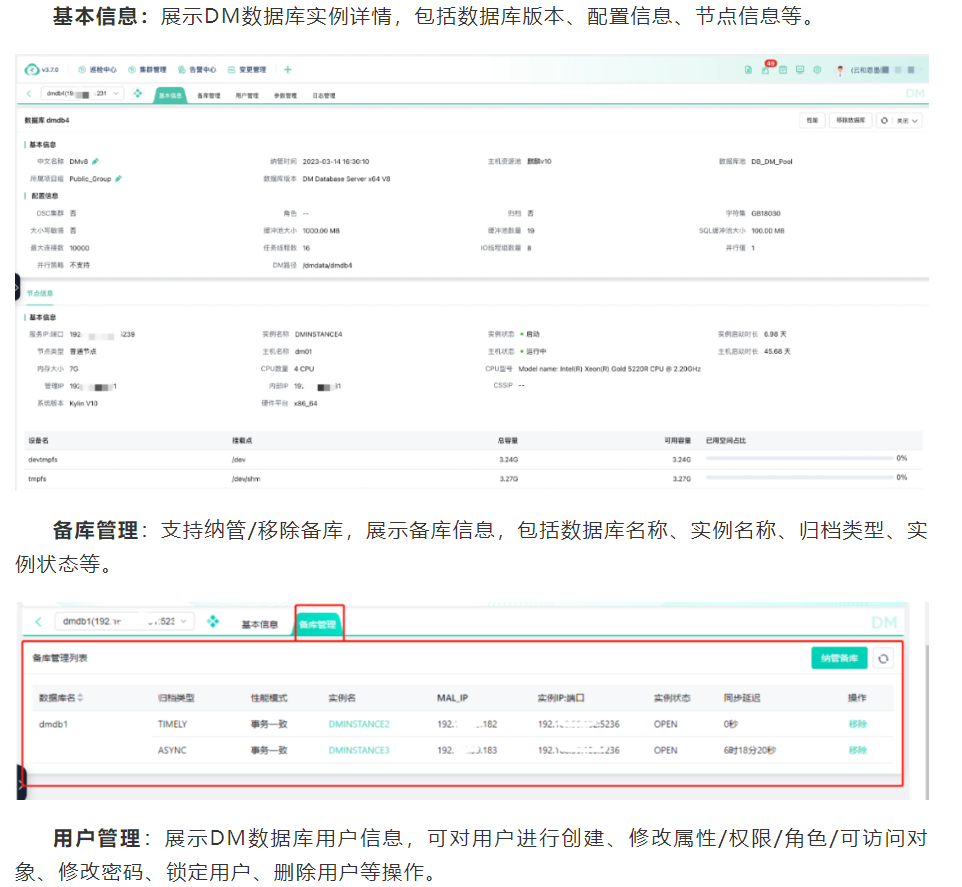Switch to the 参数管理 tab

coord(285,96)
